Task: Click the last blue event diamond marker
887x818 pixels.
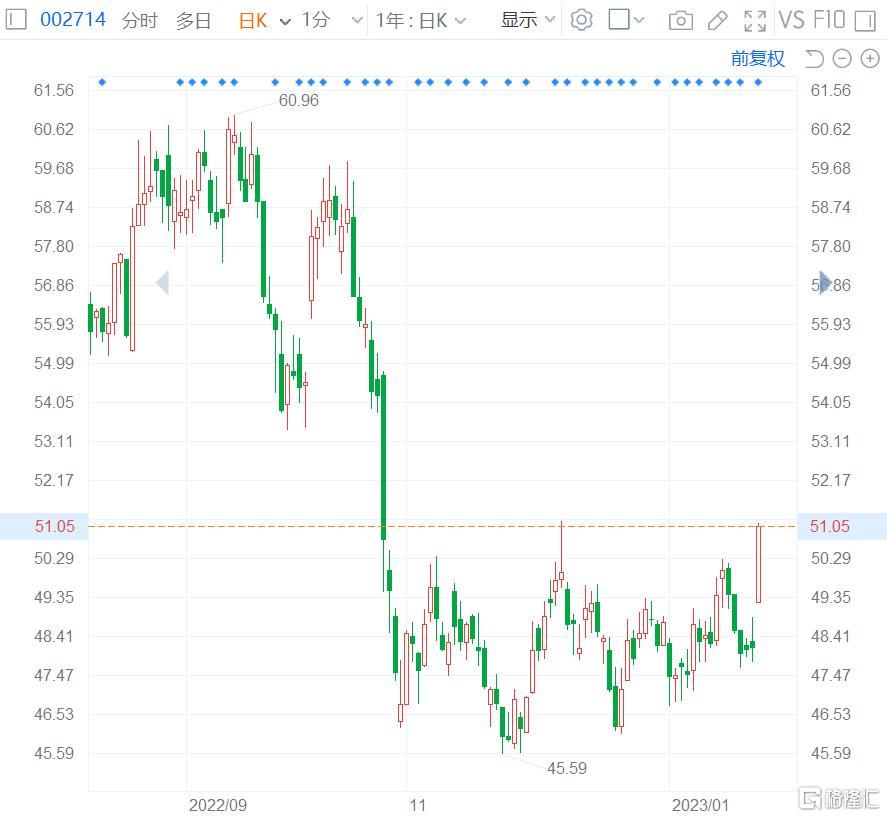Action: [758, 82]
